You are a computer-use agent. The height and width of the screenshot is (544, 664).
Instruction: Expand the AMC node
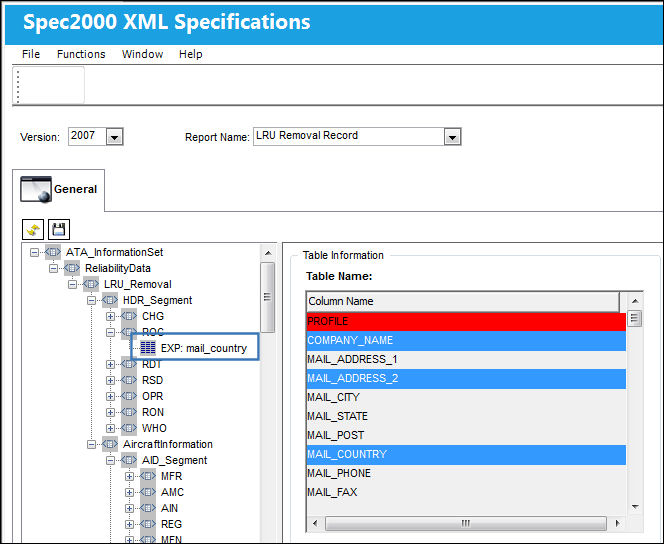130,492
